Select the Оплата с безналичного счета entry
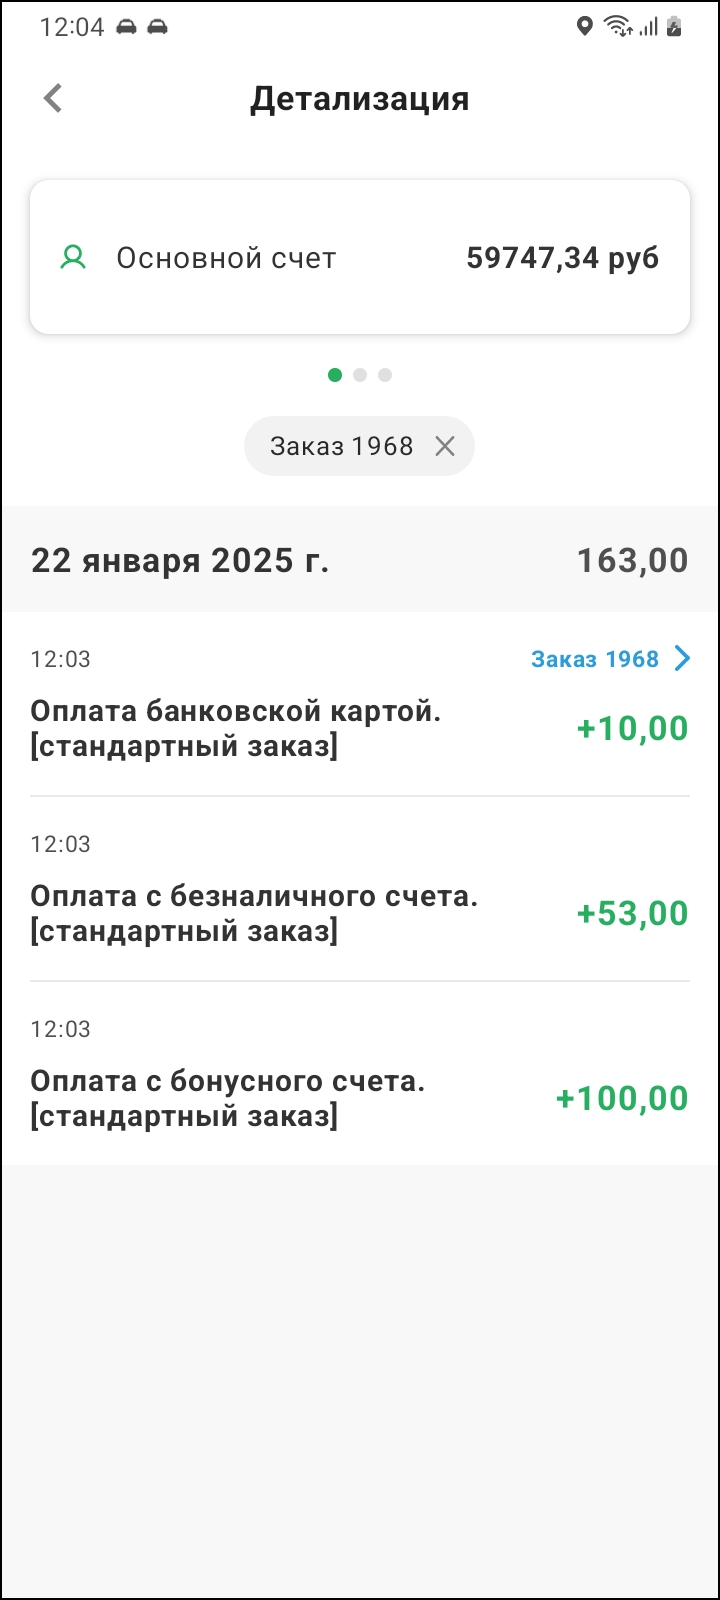The image size is (720, 1600). coord(254,913)
